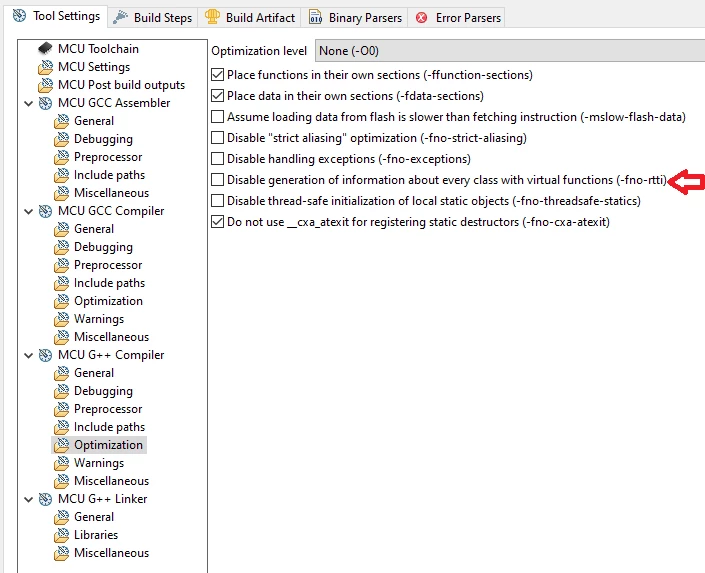Click the MCU G++ Linker tool icon
The height and width of the screenshot is (573, 705).
point(45,499)
